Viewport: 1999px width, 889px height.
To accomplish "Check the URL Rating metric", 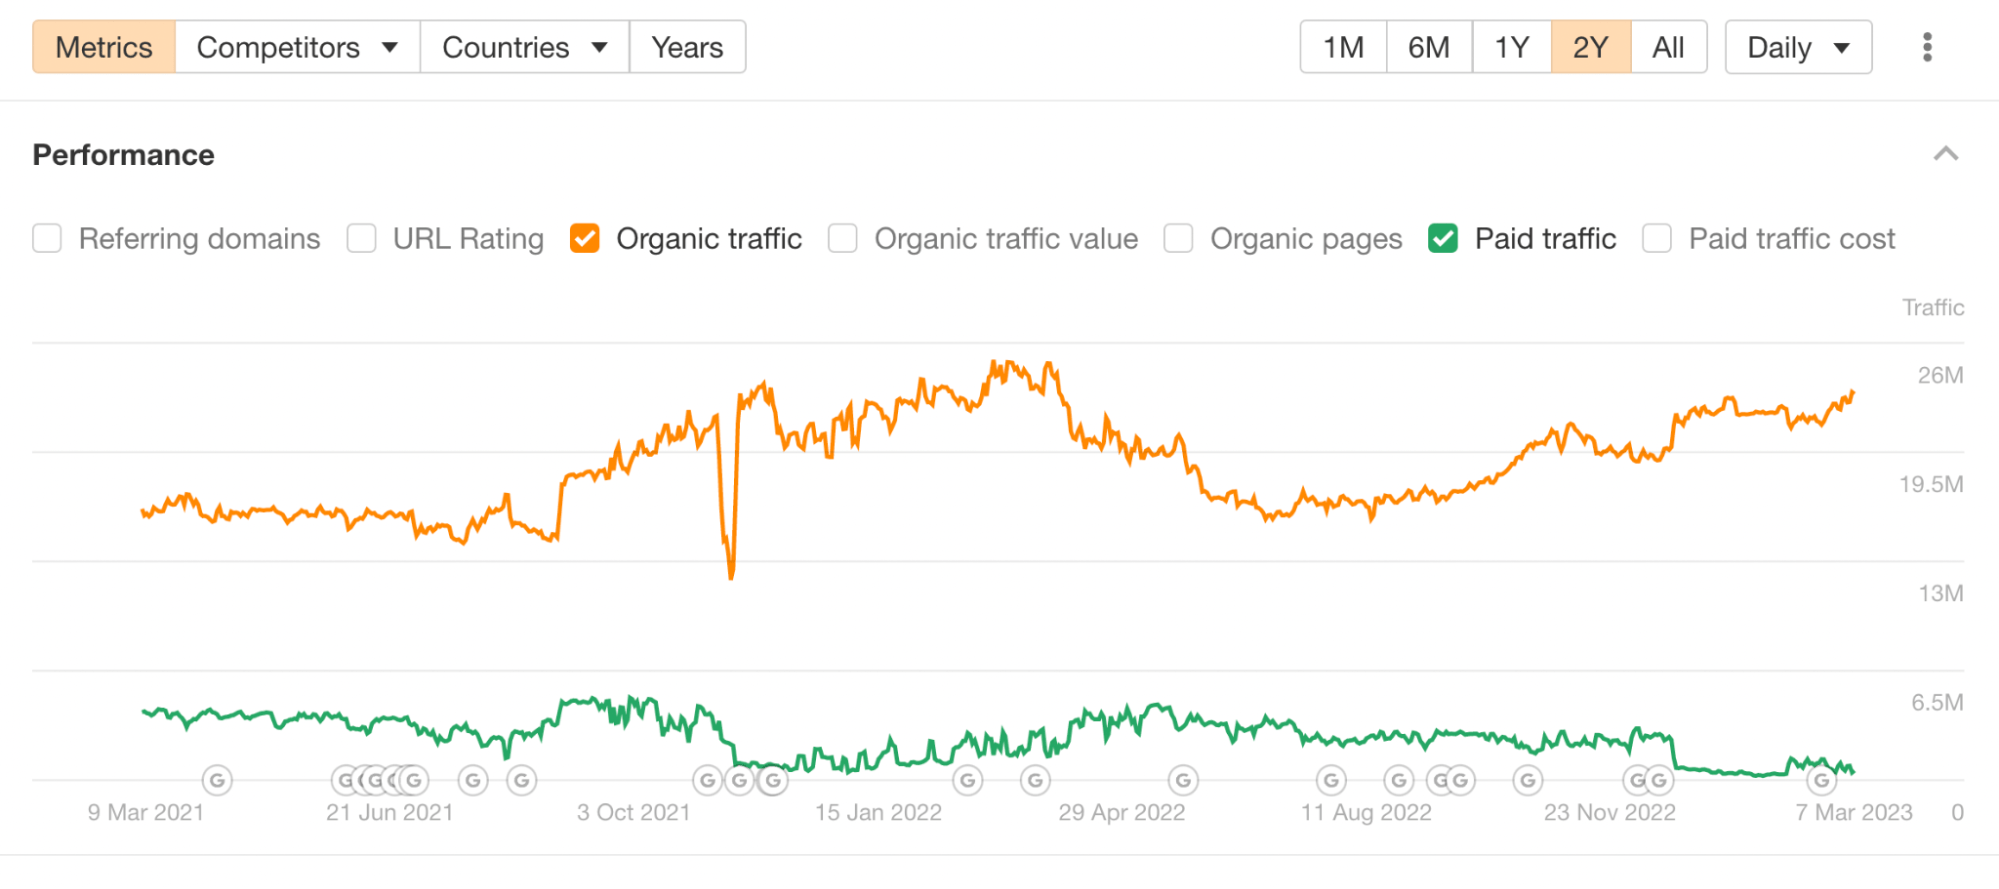I will click(x=361, y=238).
